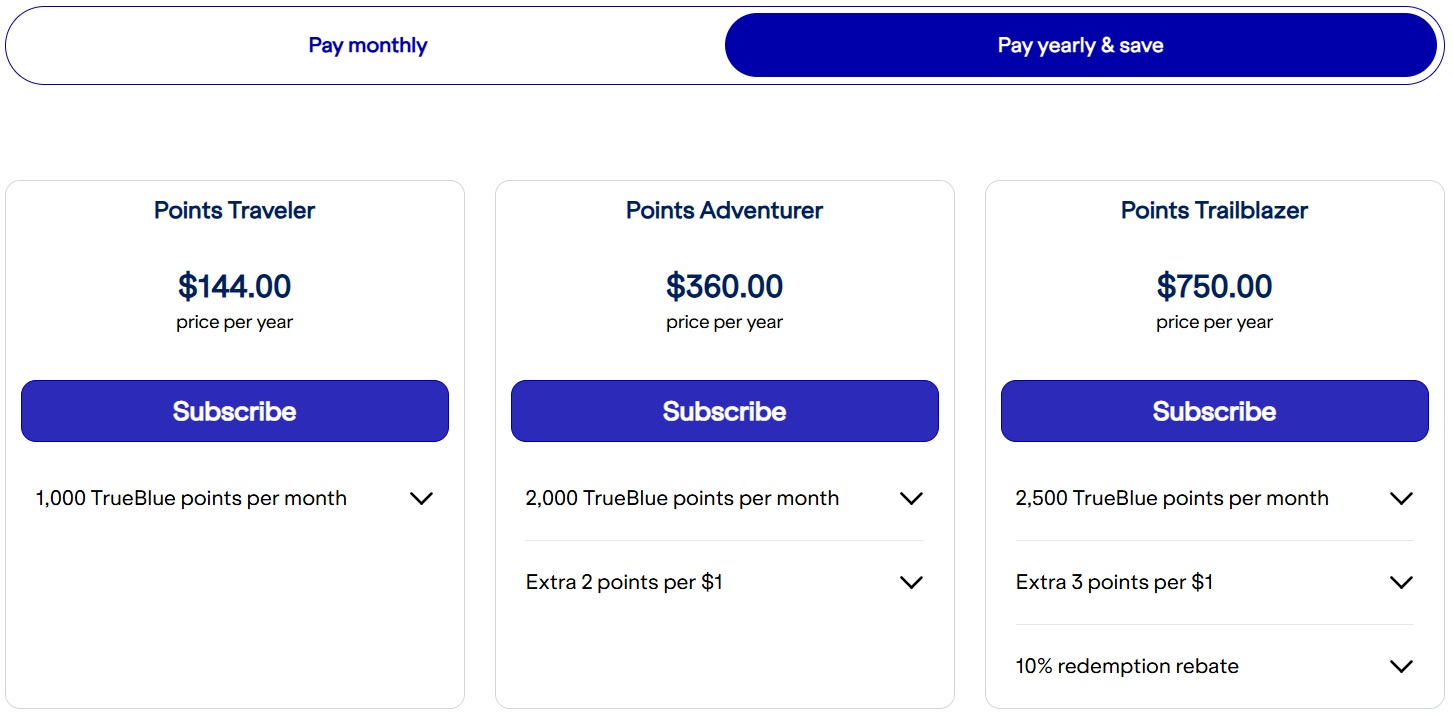Subscribe to the Points Trailblazer plan

point(1213,410)
